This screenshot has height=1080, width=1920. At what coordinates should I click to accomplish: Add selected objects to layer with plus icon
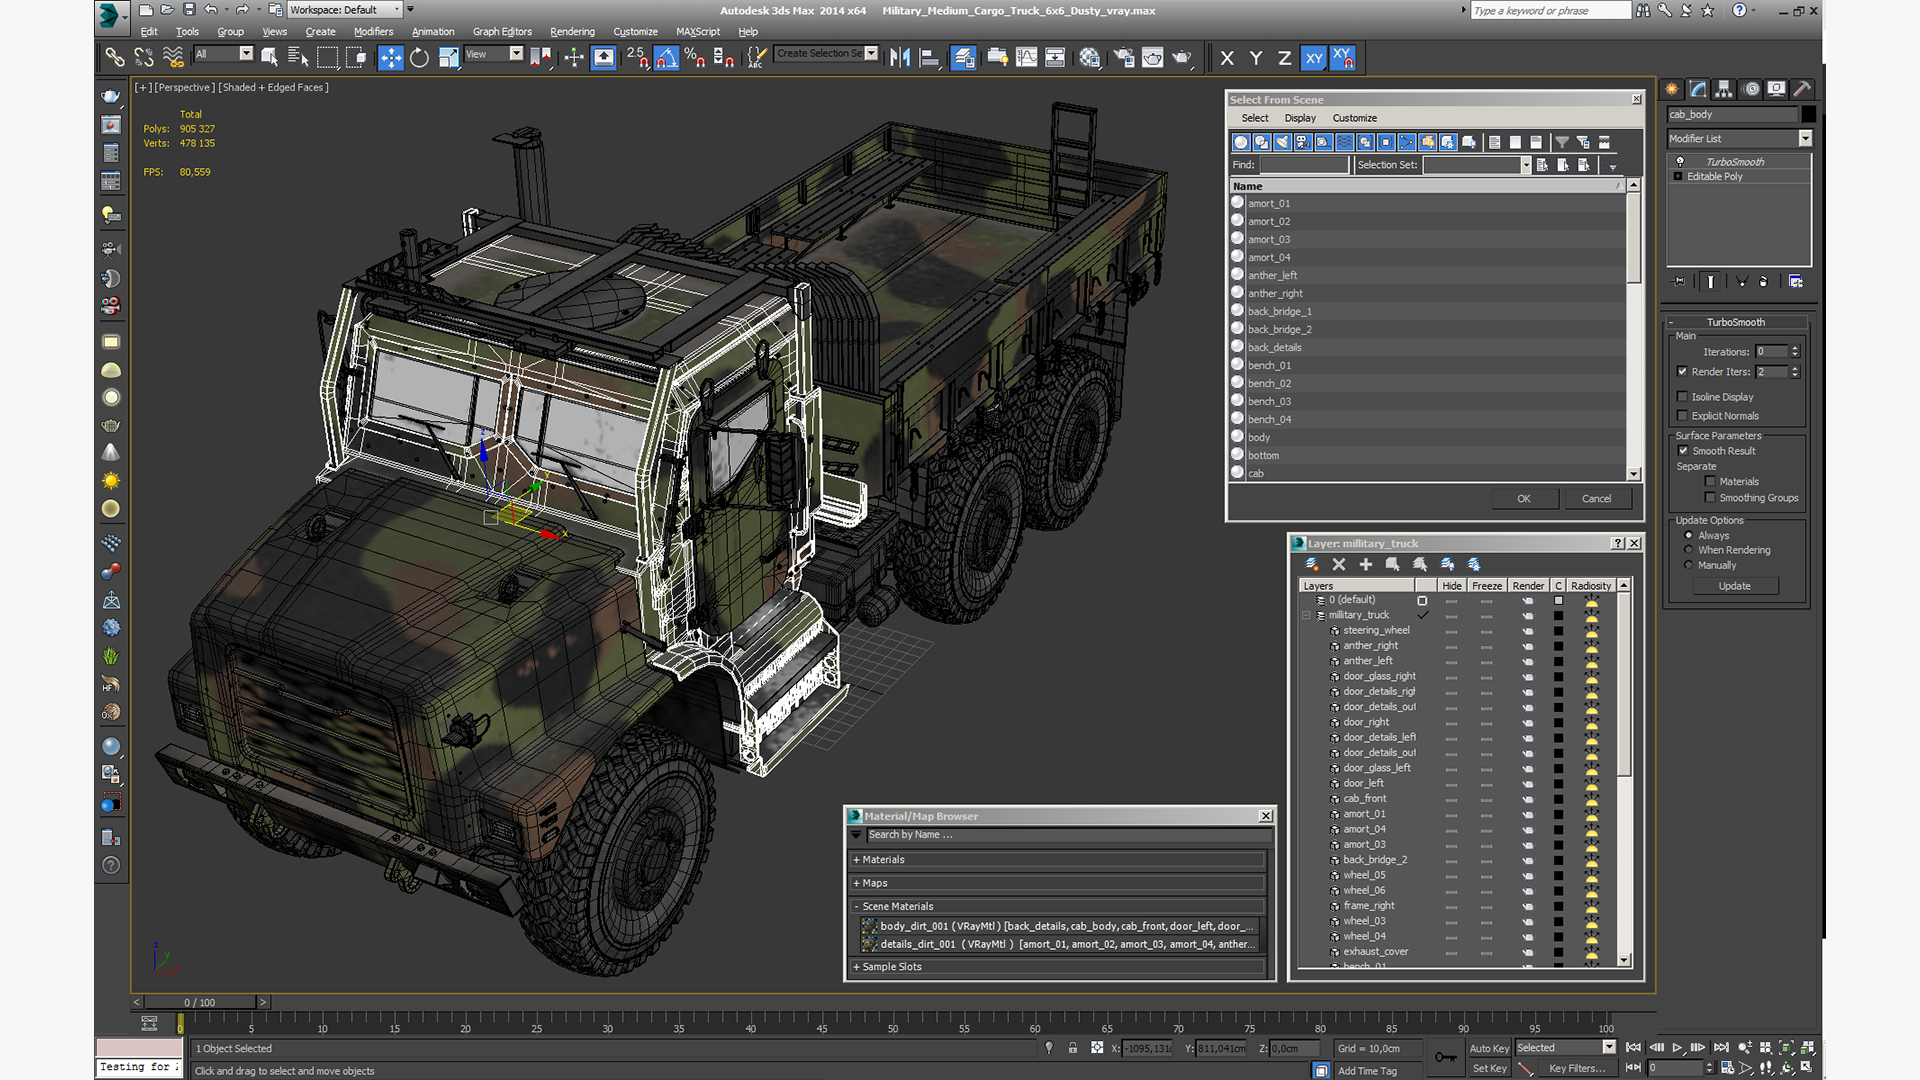click(1366, 565)
